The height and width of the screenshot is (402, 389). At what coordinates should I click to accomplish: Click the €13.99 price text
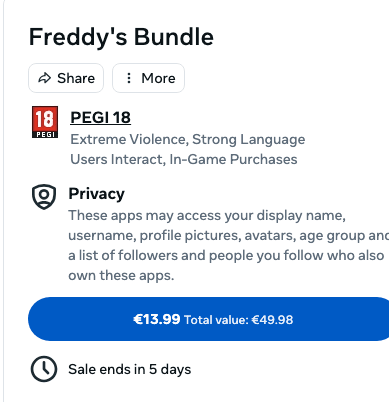point(157,319)
